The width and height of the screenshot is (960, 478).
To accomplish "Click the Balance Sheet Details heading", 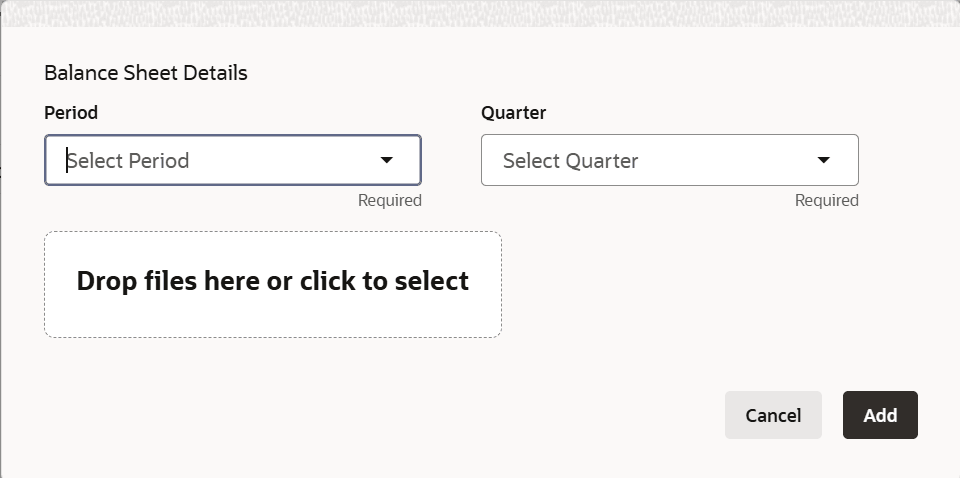I will (146, 73).
